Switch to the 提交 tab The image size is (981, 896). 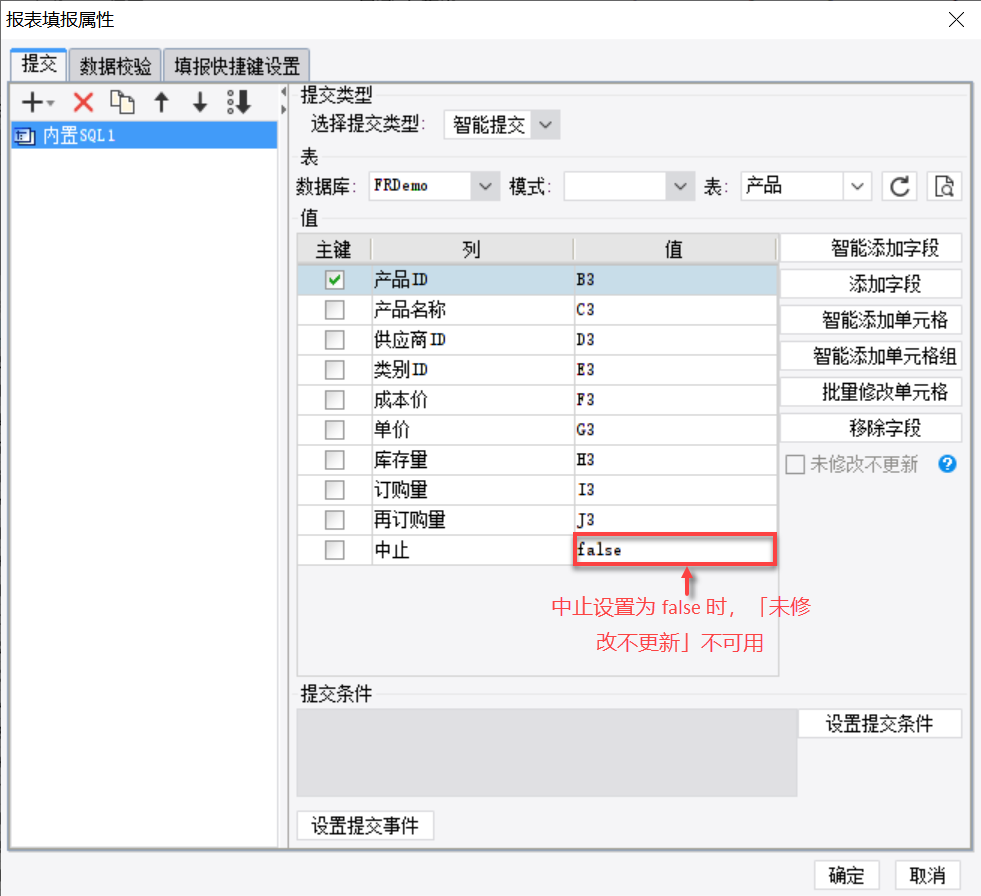click(x=39, y=64)
